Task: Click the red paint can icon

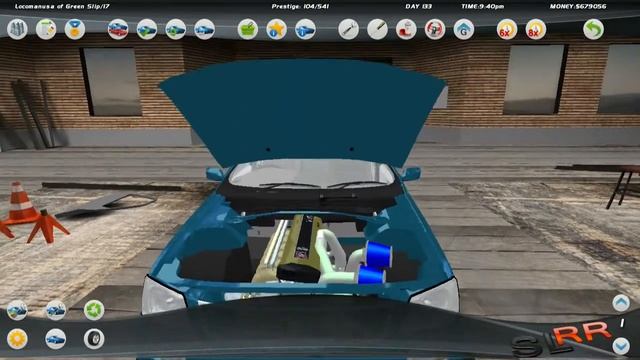Action: [x=406, y=29]
